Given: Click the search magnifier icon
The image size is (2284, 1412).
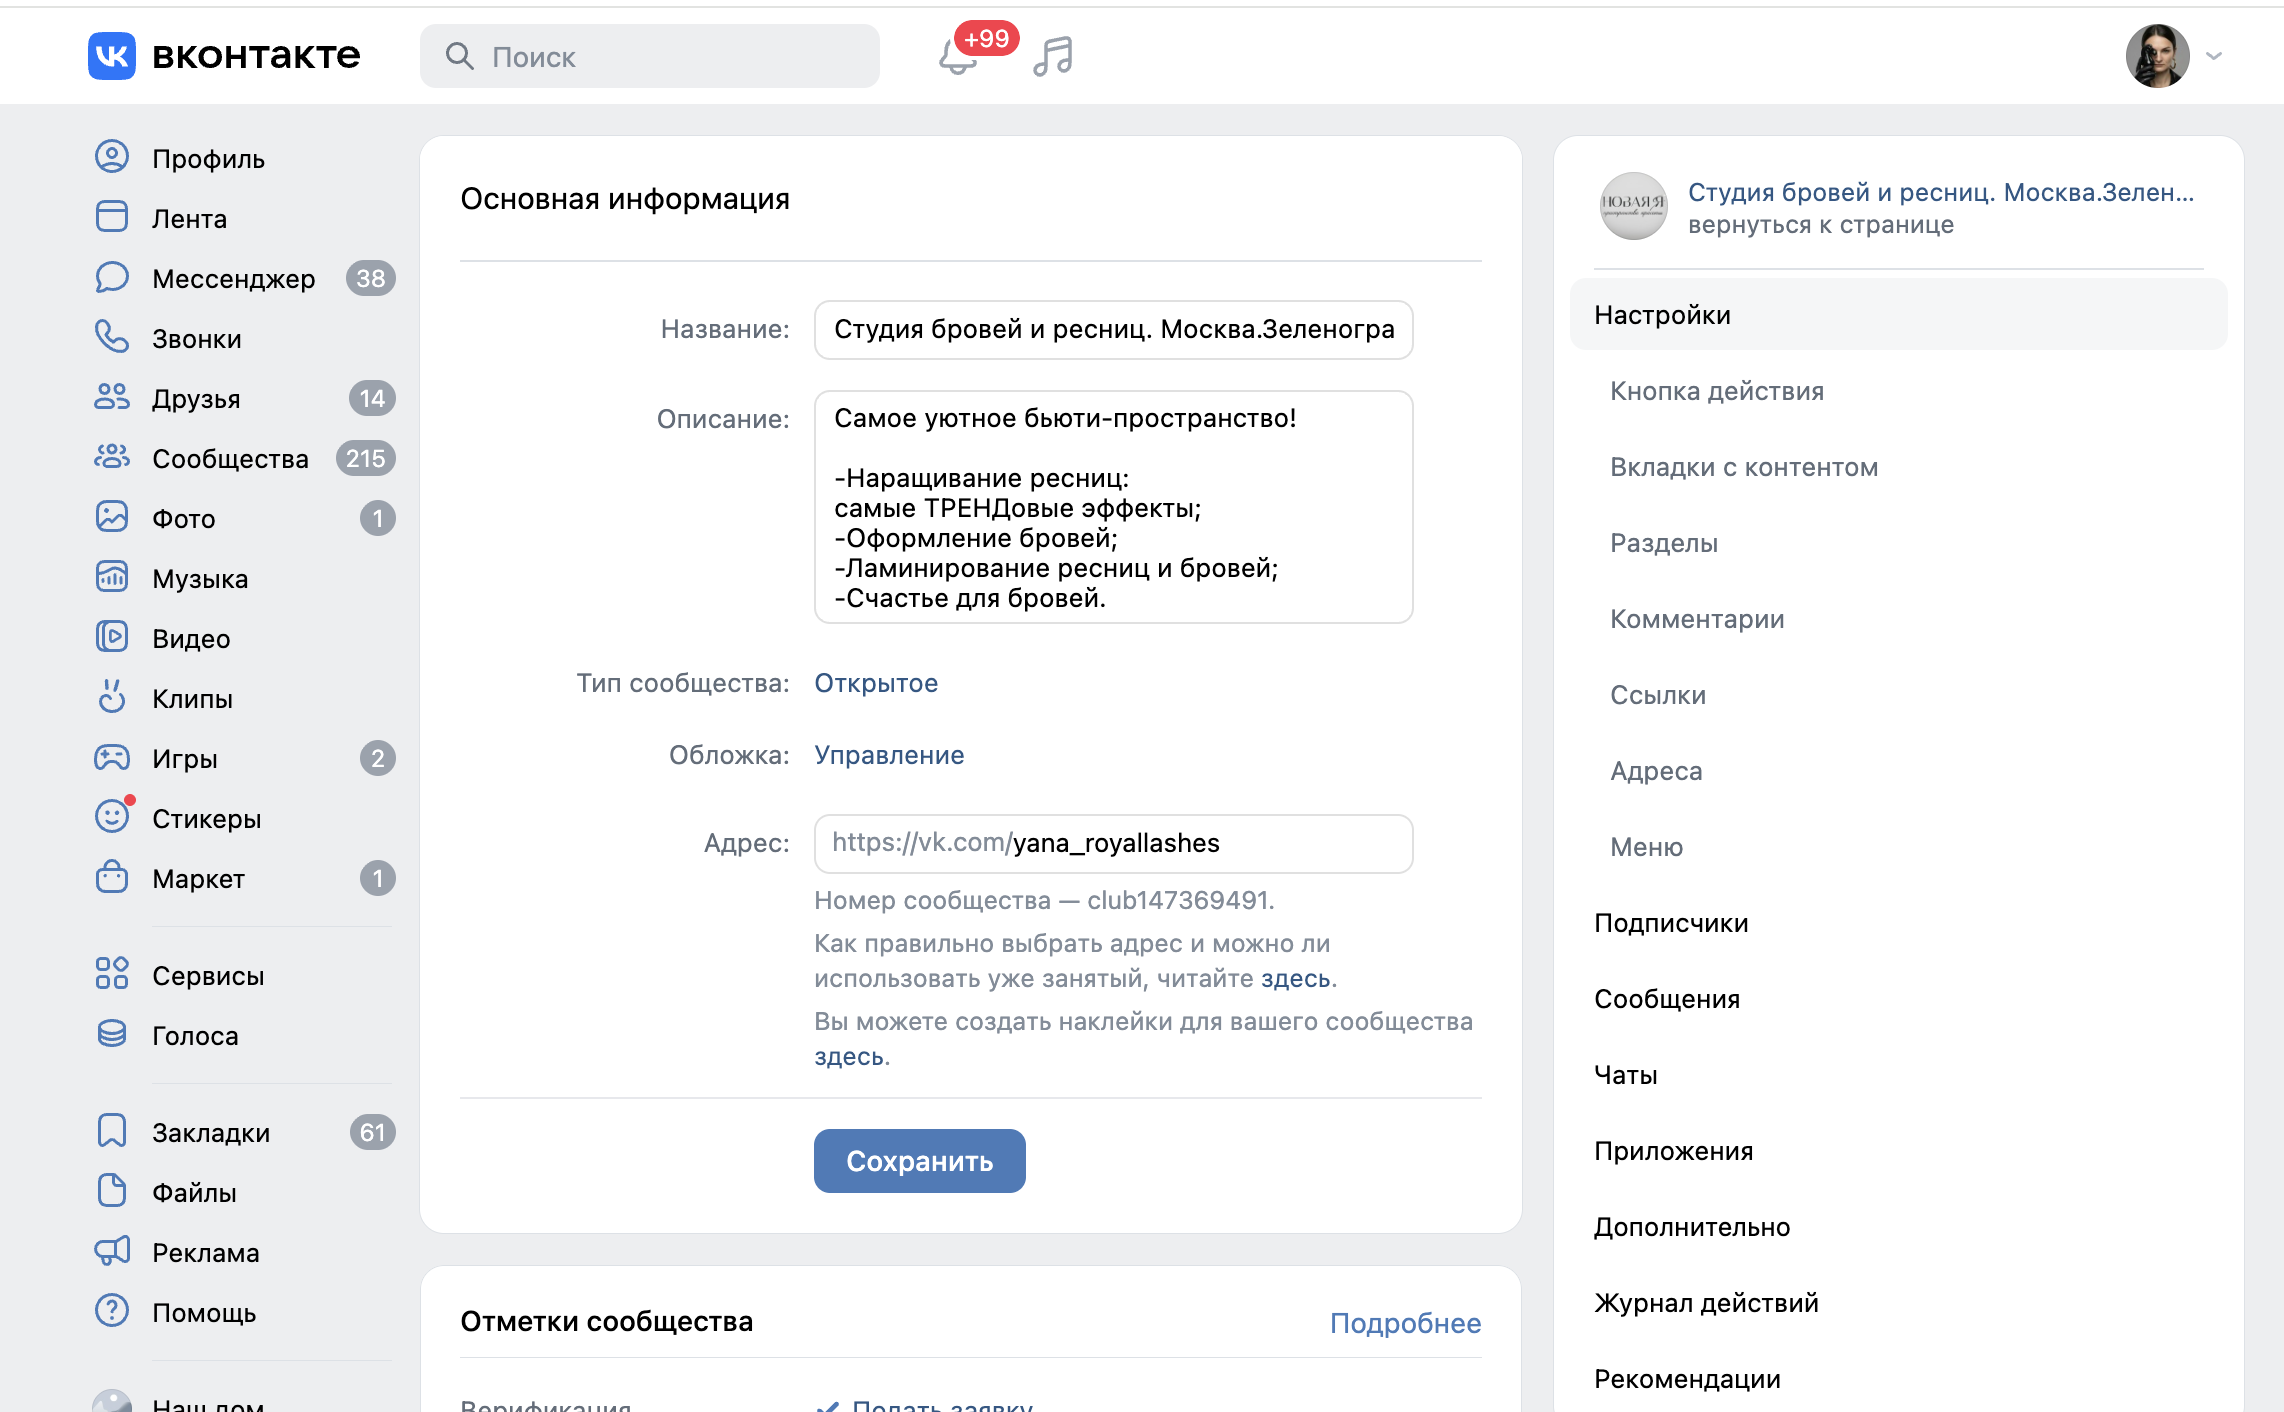Looking at the screenshot, I should click(x=459, y=56).
